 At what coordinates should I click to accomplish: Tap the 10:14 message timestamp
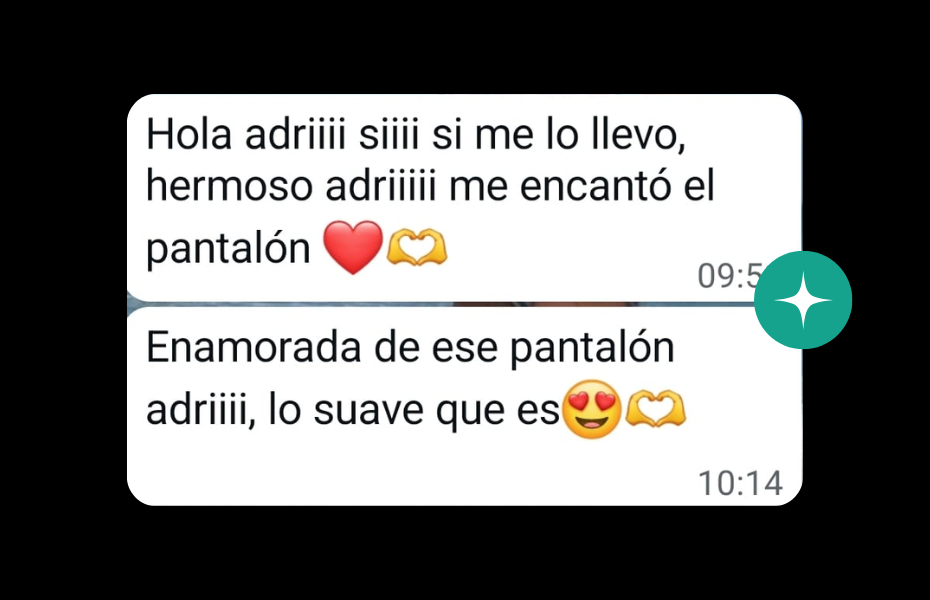(741, 483)
